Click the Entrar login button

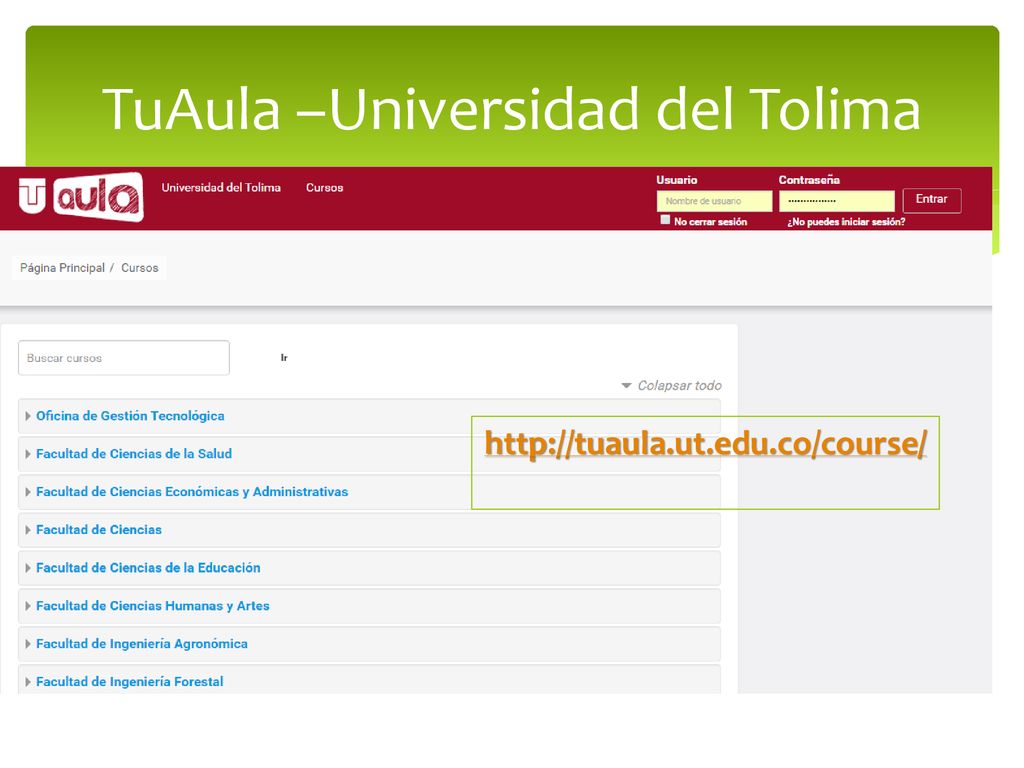tap(931, 200)
